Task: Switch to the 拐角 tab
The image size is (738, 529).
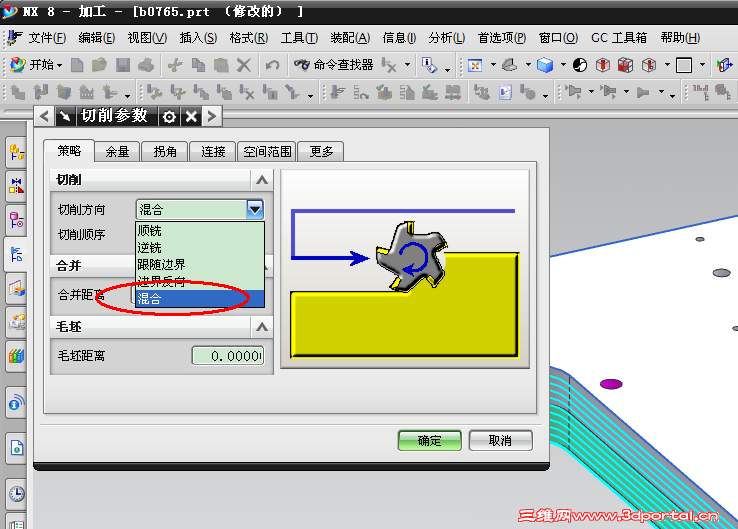Action: point(165,152)
